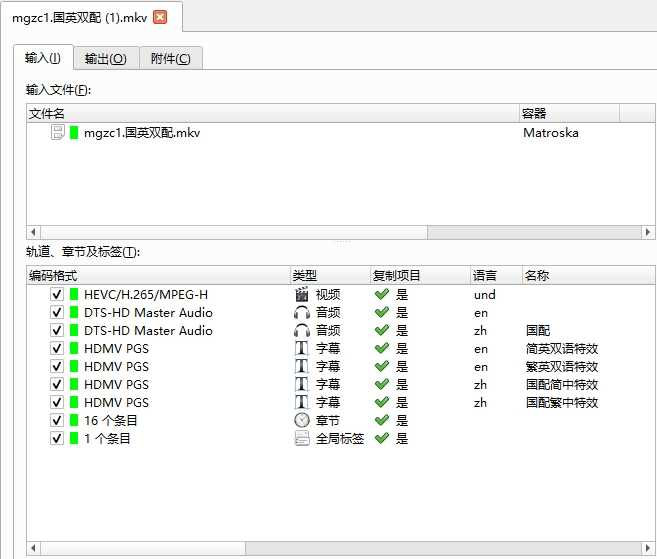Uncheck the en DTS-HD Master Audio track

point(57,312)
